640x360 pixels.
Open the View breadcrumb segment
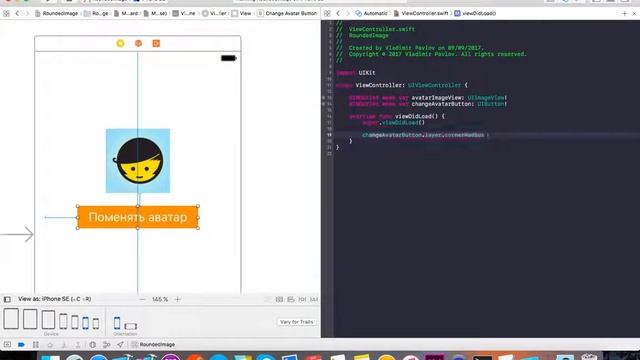[241, 13]
